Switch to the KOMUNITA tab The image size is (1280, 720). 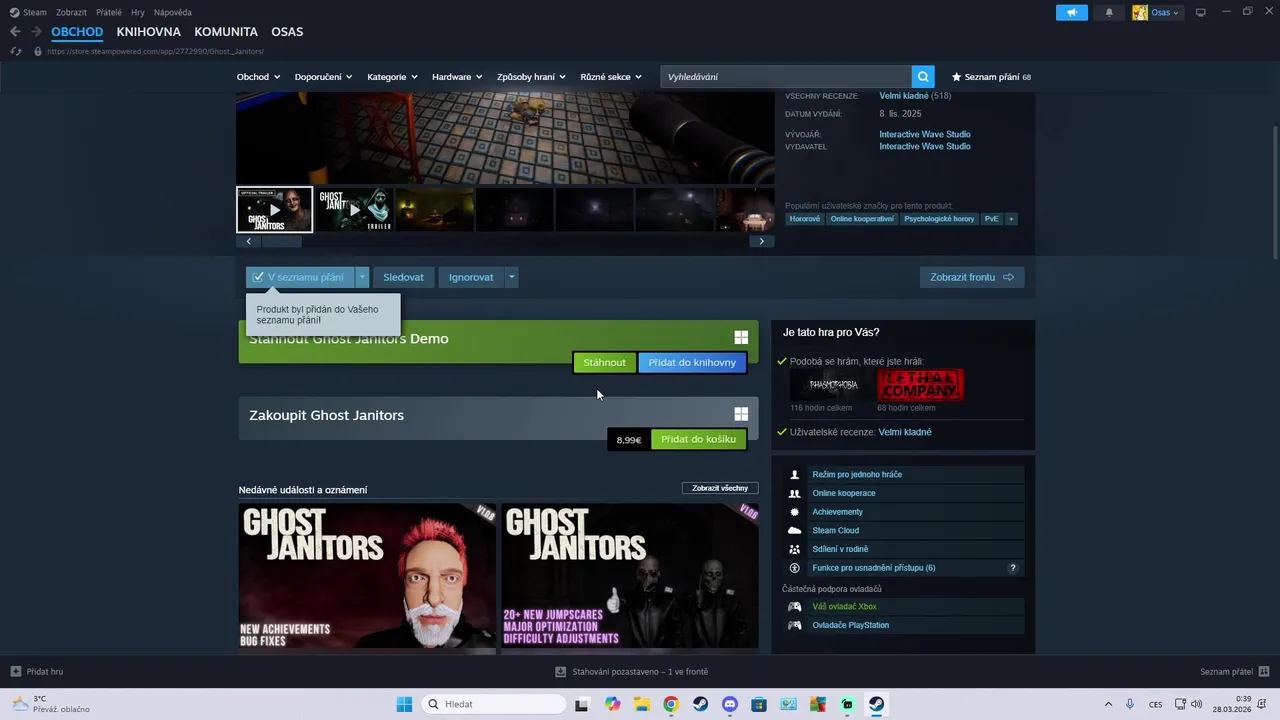(x=226, y=32)
